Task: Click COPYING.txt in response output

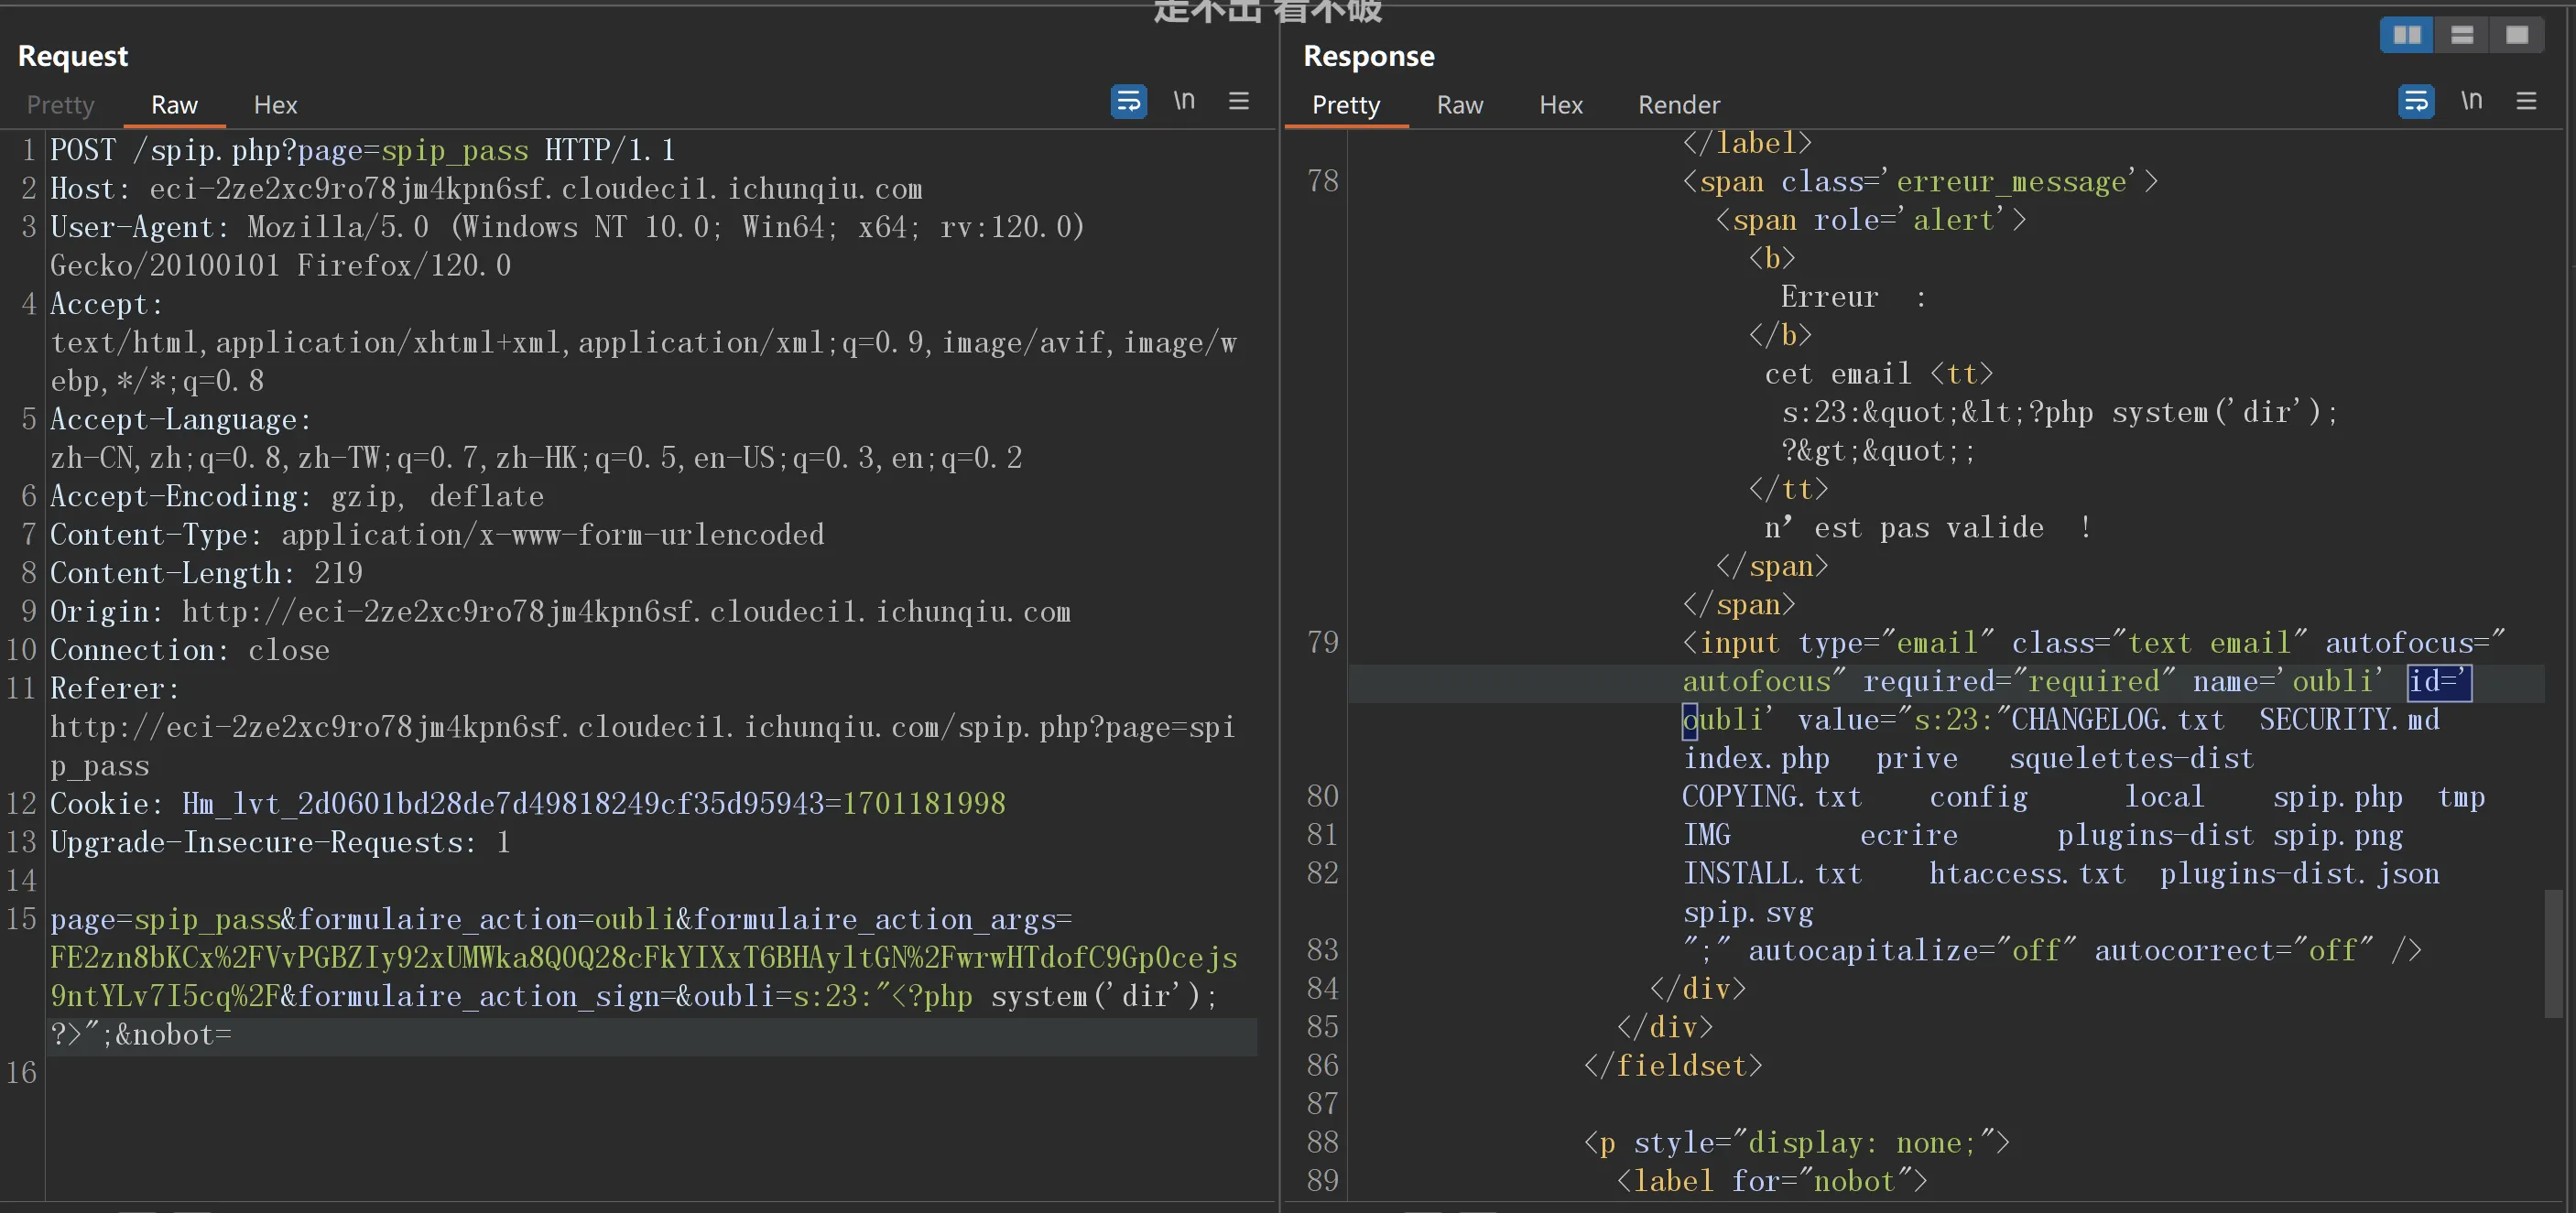Action: (x=1772, y=797)
